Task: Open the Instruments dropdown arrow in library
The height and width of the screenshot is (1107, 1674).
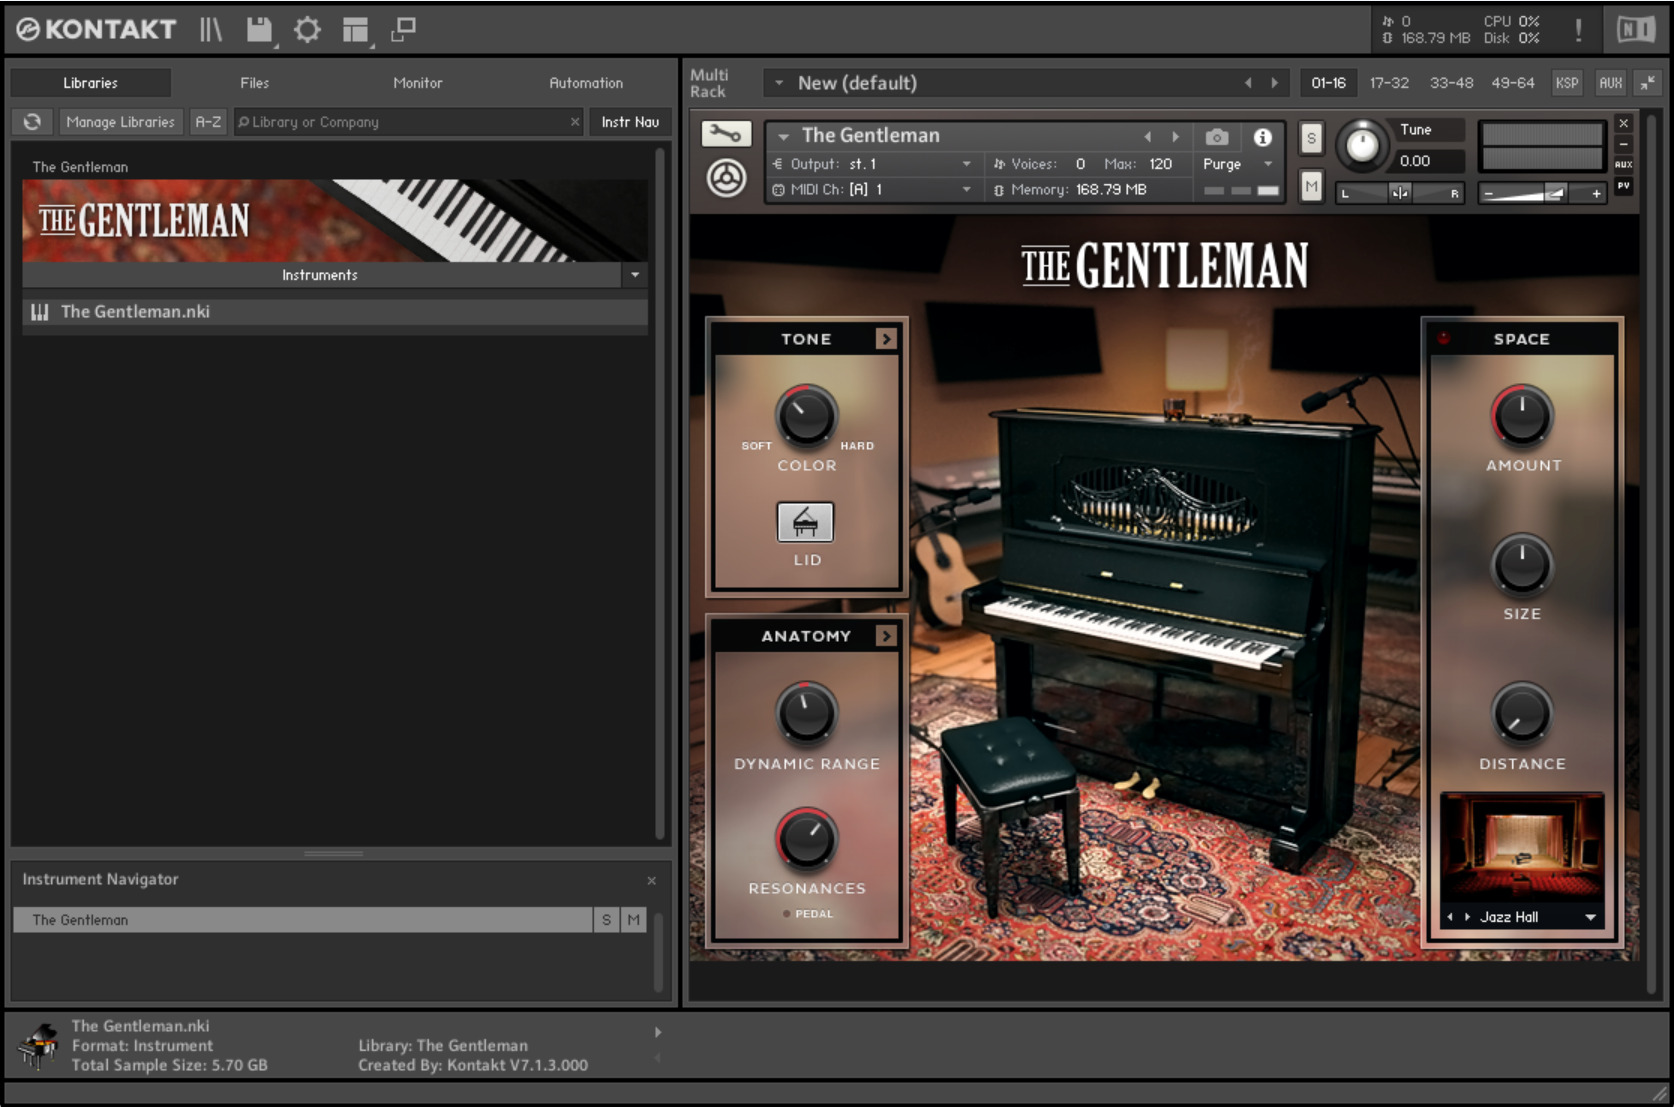Action: click(635, 275)
